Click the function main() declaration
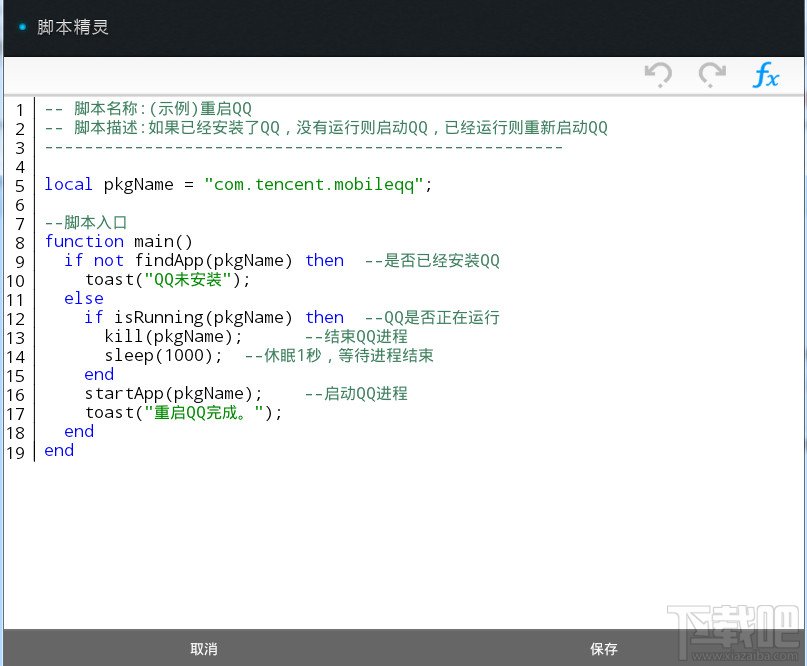This screenshot has width=807, height=666. [118, 241]
